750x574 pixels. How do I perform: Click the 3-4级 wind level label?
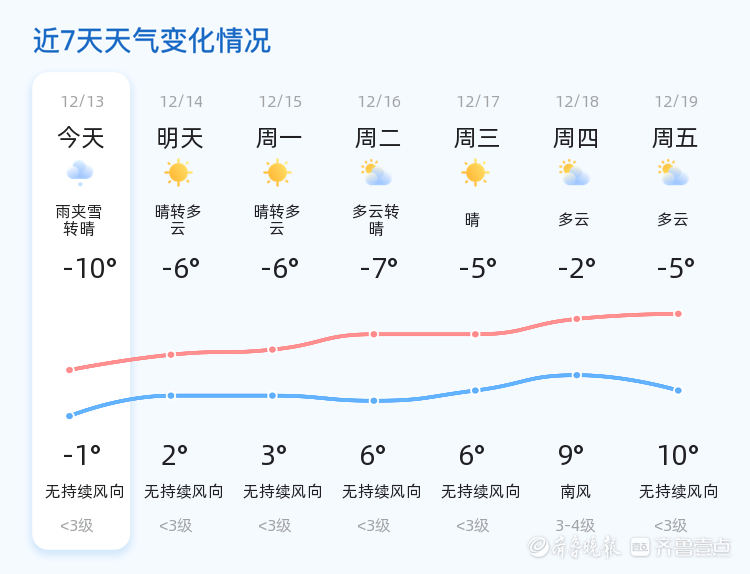point(575,525)
